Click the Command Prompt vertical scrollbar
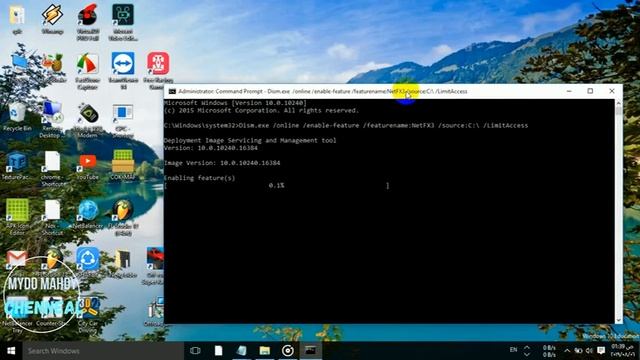The height and width of the screenshot is (360, 640). coord(619,211)
